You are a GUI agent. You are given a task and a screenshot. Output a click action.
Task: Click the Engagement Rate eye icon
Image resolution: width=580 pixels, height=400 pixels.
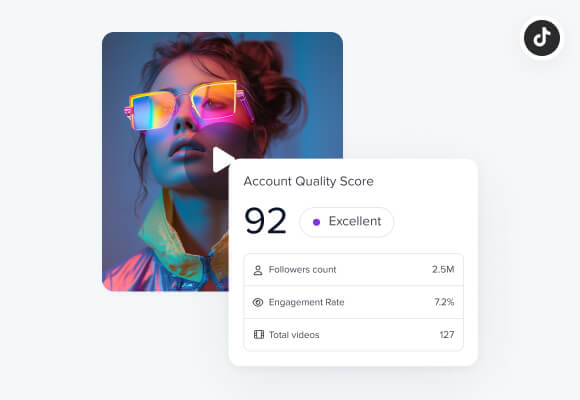pos(258,302)
